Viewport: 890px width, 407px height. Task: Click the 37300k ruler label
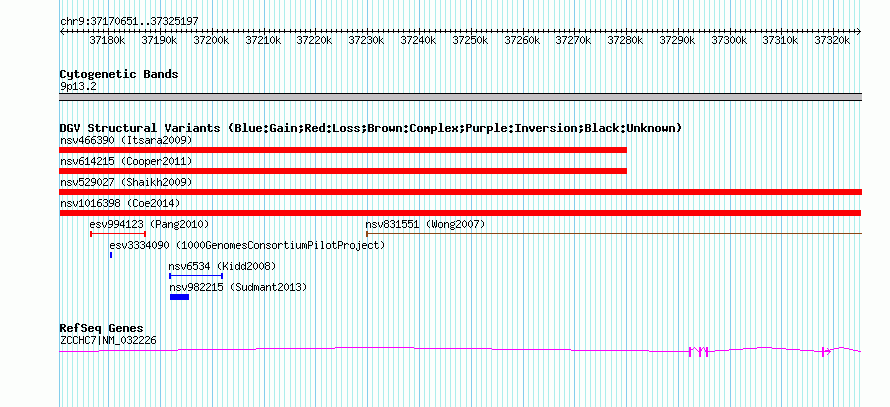tap(729, 40)
